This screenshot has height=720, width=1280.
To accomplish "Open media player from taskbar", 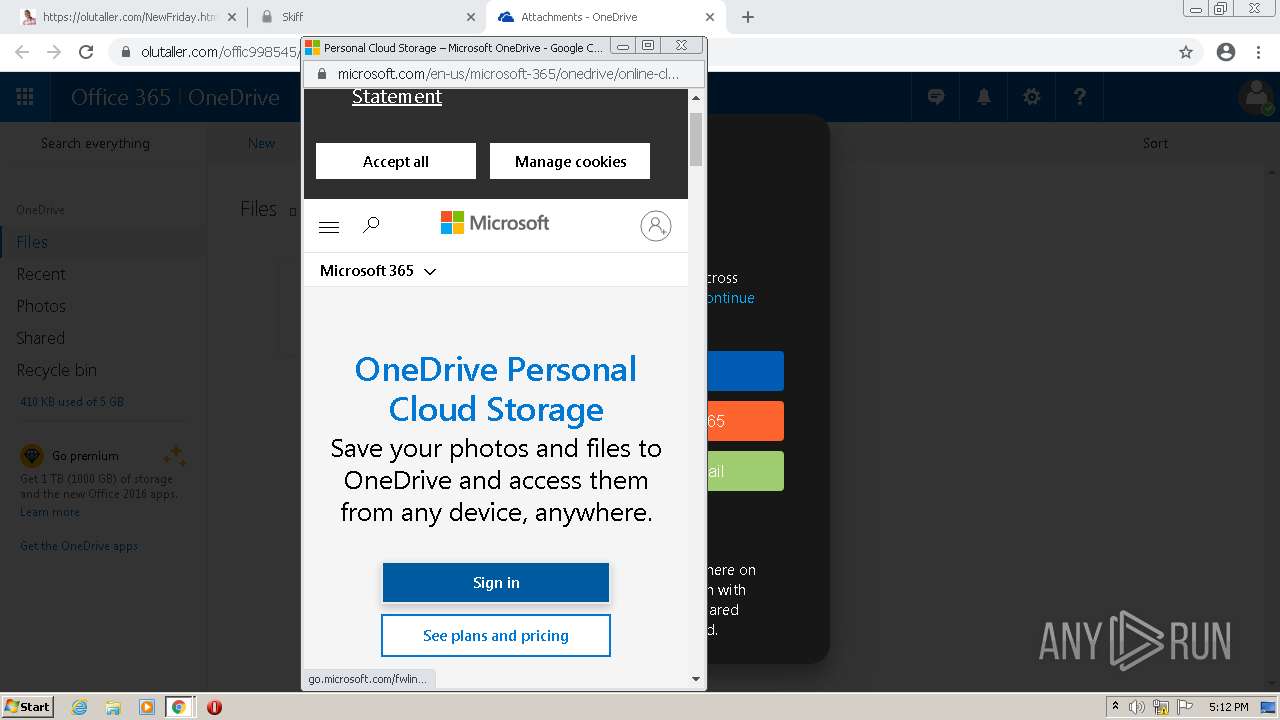I will [147, 707].
